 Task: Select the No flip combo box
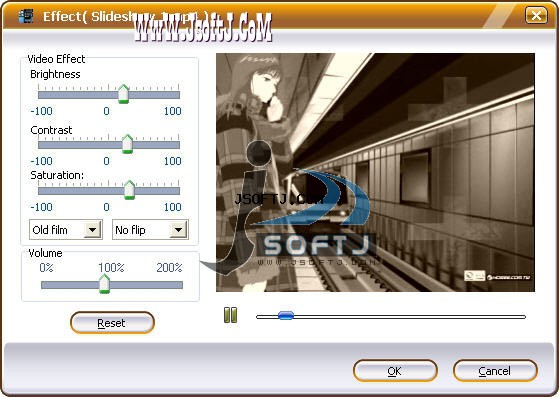150,230
